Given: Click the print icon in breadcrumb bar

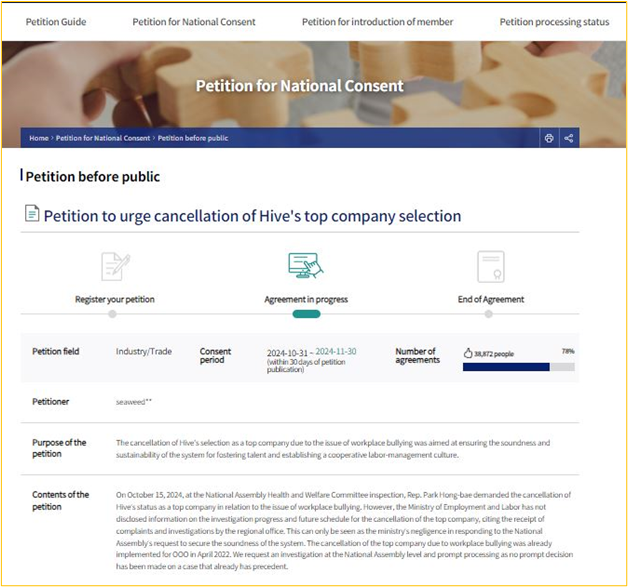Looking at the screenshot, I should tap(549, 138).
